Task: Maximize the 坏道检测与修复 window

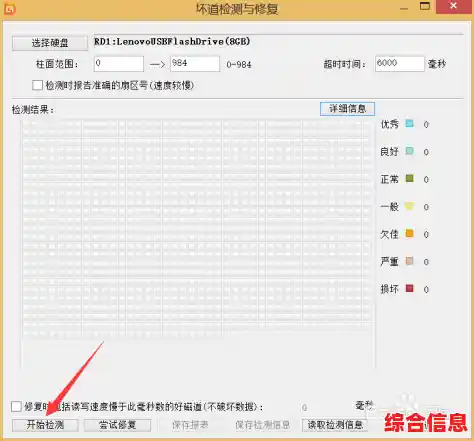Action: [425, 7]
